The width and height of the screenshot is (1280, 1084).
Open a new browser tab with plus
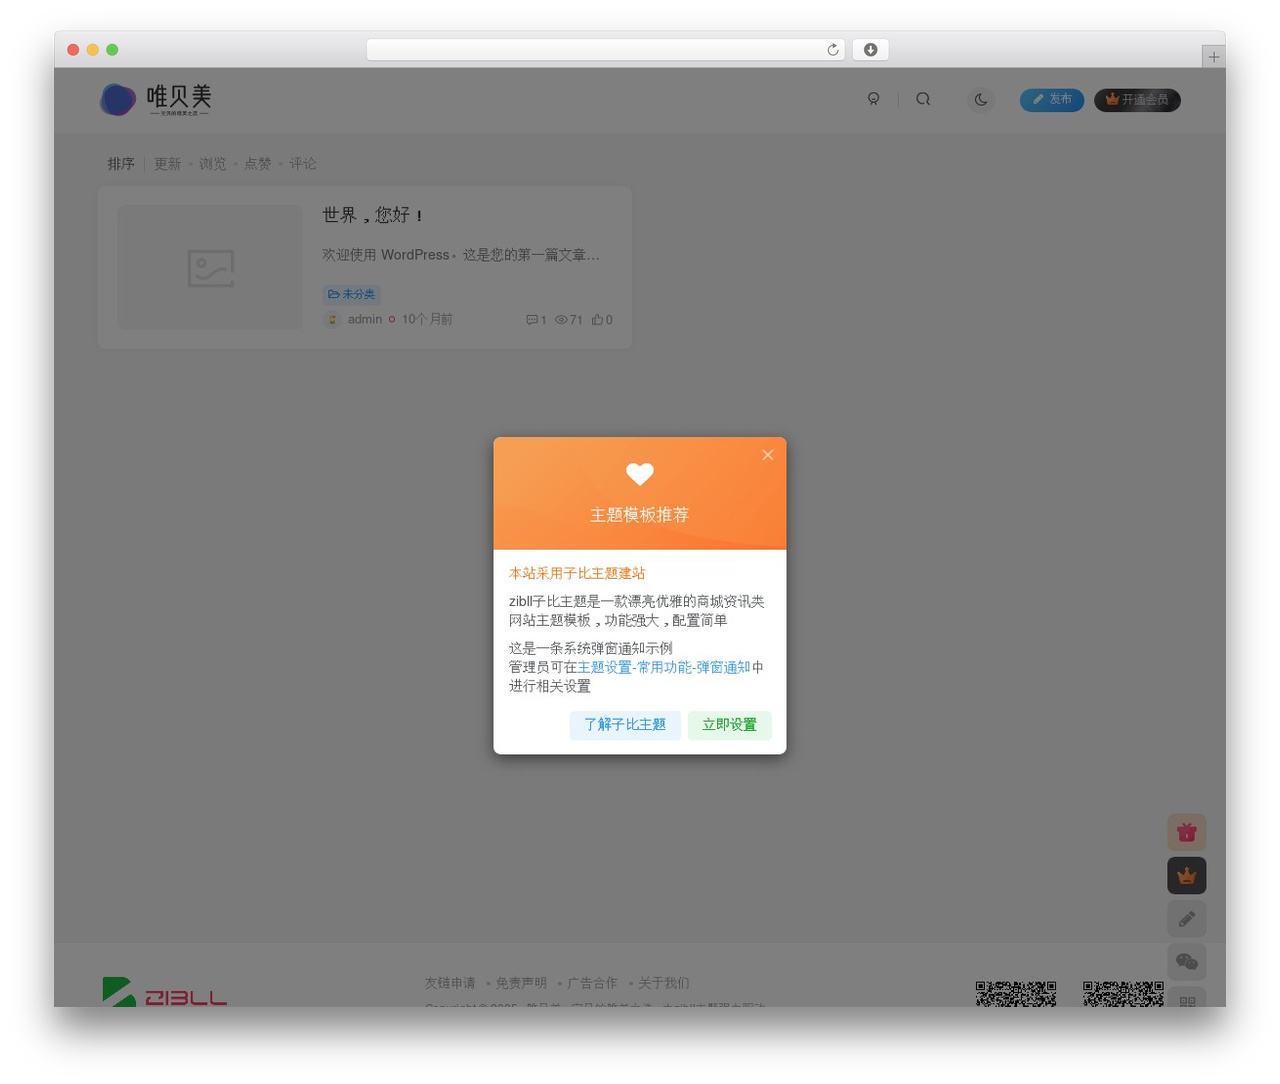coord(1214,57)
